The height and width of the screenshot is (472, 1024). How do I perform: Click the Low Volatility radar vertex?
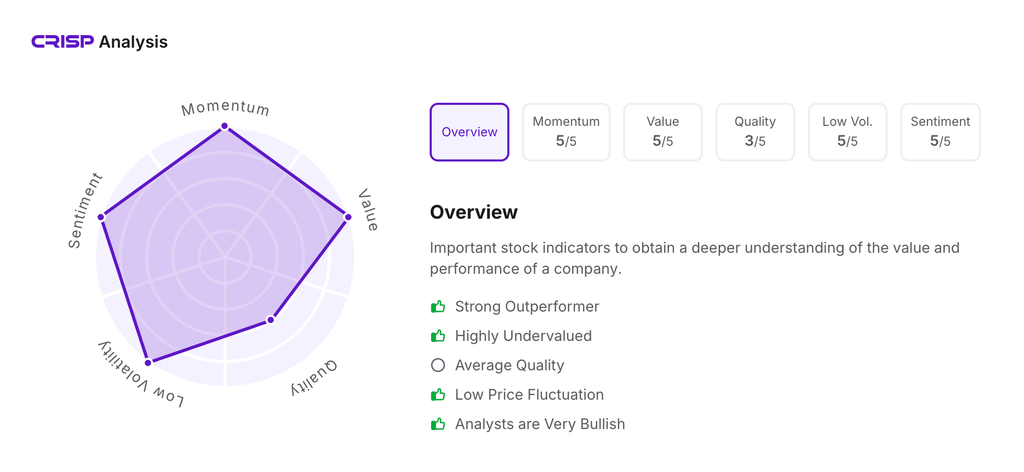tap(148, 362)
